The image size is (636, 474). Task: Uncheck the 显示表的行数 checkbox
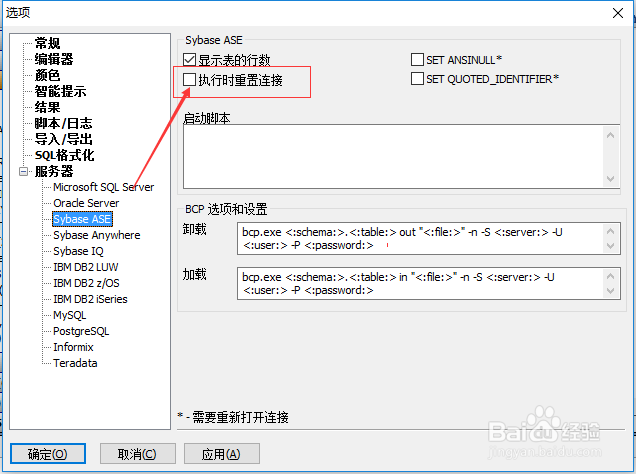(x=189, y=60)
